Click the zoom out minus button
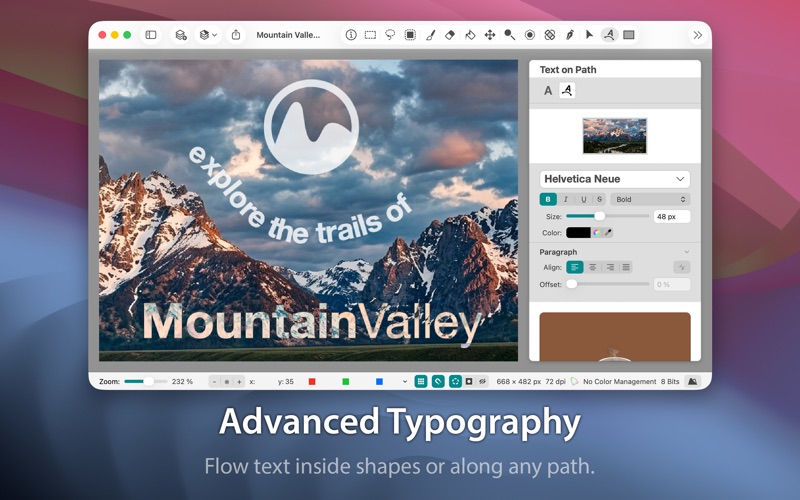The width and height of the screenshot is (800, 500). 215,382
